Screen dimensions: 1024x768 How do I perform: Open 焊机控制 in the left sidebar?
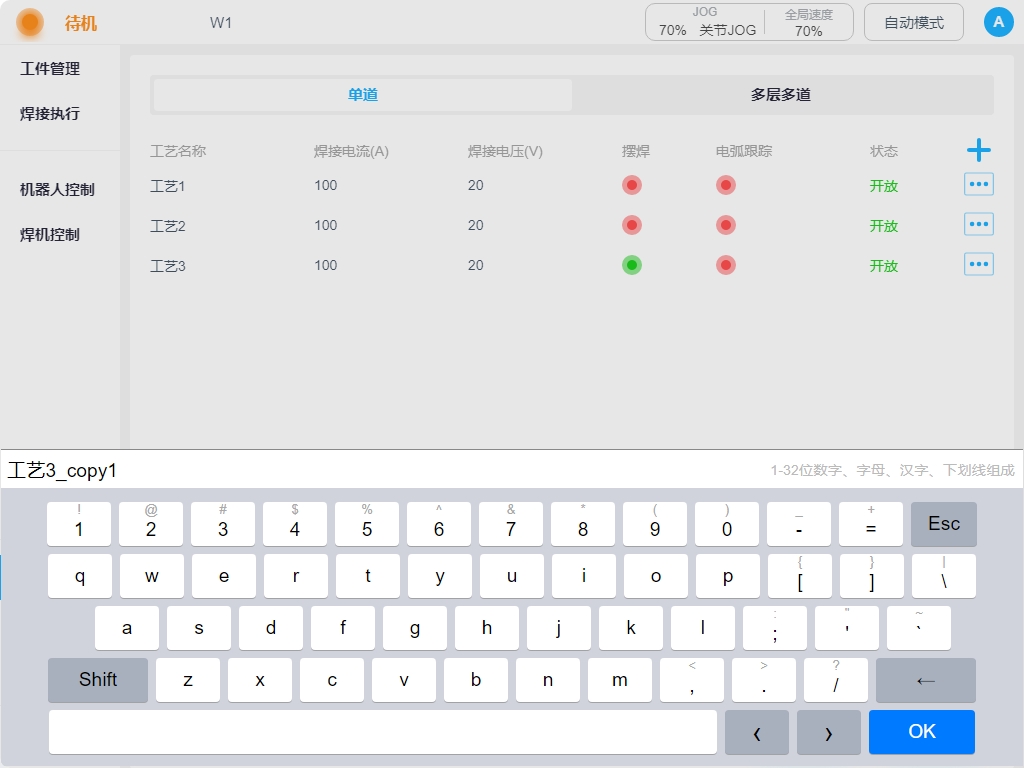pyautogui.click(x=50, y=235)
